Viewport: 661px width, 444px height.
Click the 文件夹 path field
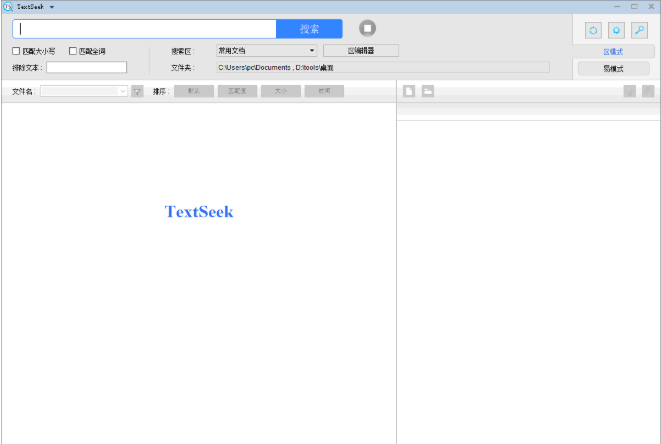tap(383, 67)
